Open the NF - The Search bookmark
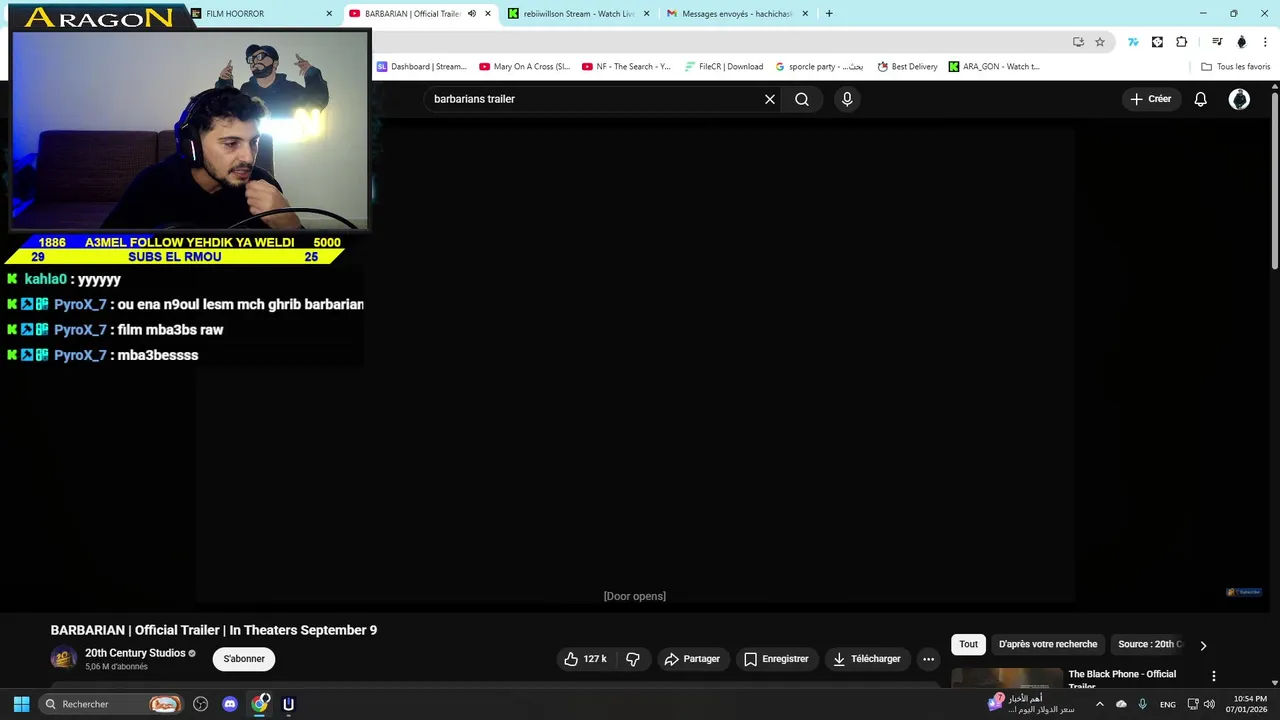The width and height of the screenshot is (1280, 720). click(x=626, y=67)
